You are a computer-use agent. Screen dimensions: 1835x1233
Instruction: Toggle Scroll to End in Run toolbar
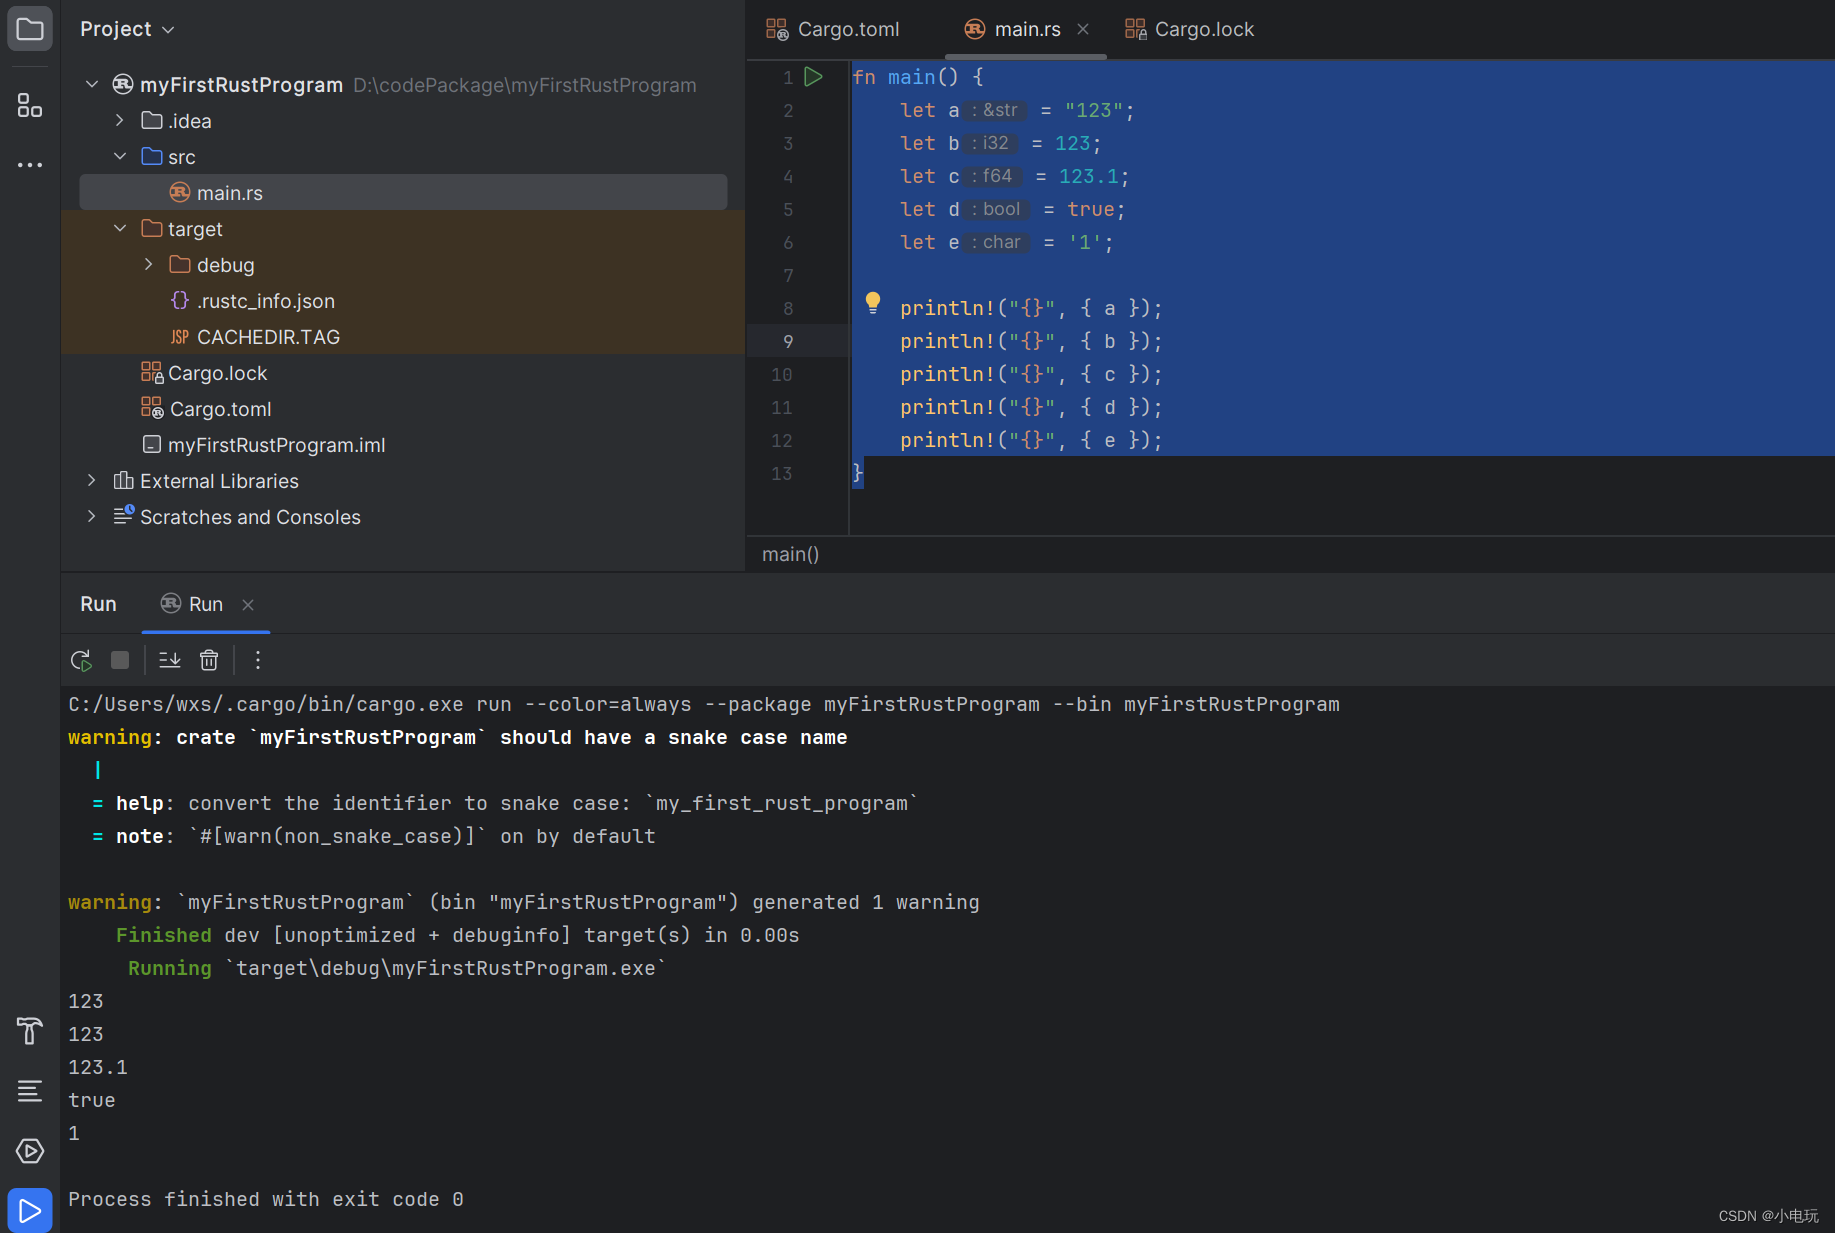coord(170,660)
